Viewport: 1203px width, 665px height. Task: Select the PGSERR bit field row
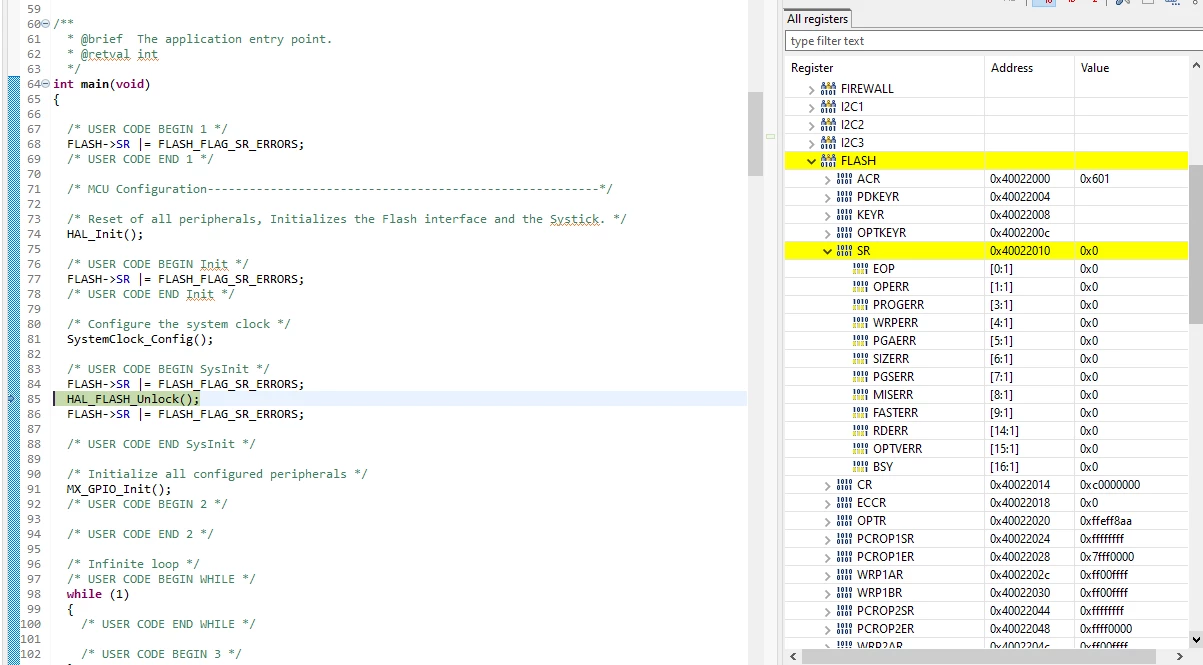tap(987, 376)
